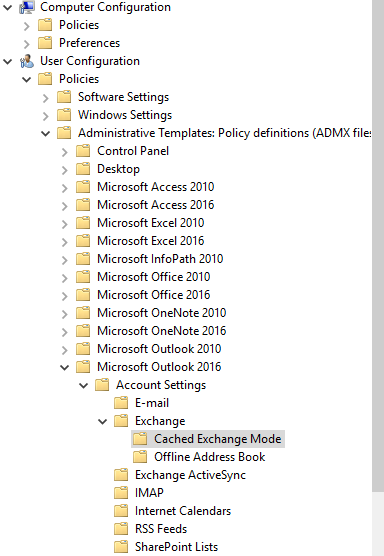Select the Offline Address Book item

tap(210, 457)
